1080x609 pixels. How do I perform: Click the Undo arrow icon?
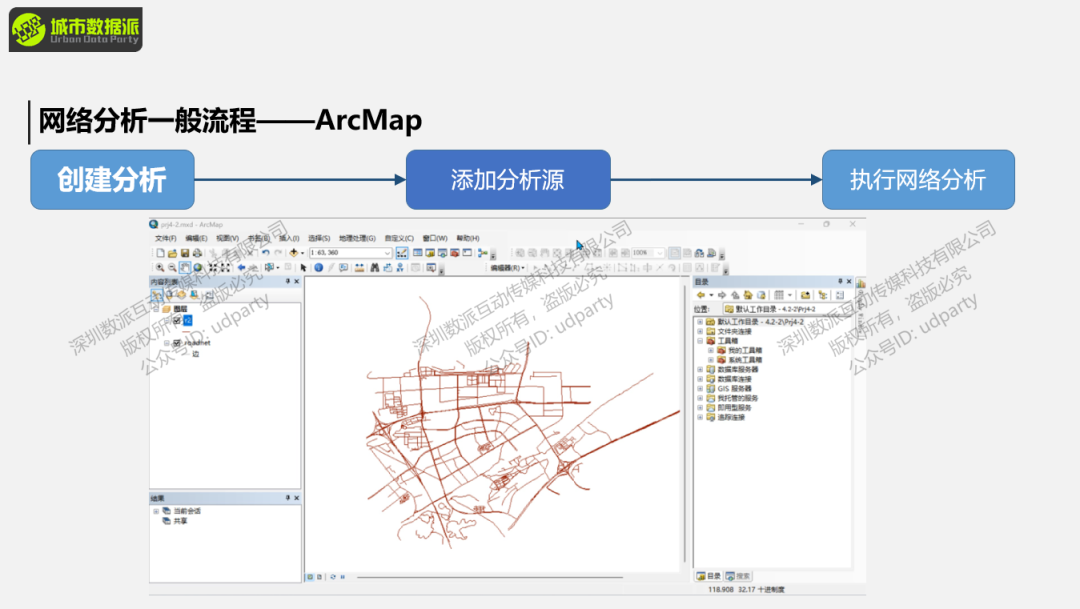pyautogui.click(x=265, y=253)
